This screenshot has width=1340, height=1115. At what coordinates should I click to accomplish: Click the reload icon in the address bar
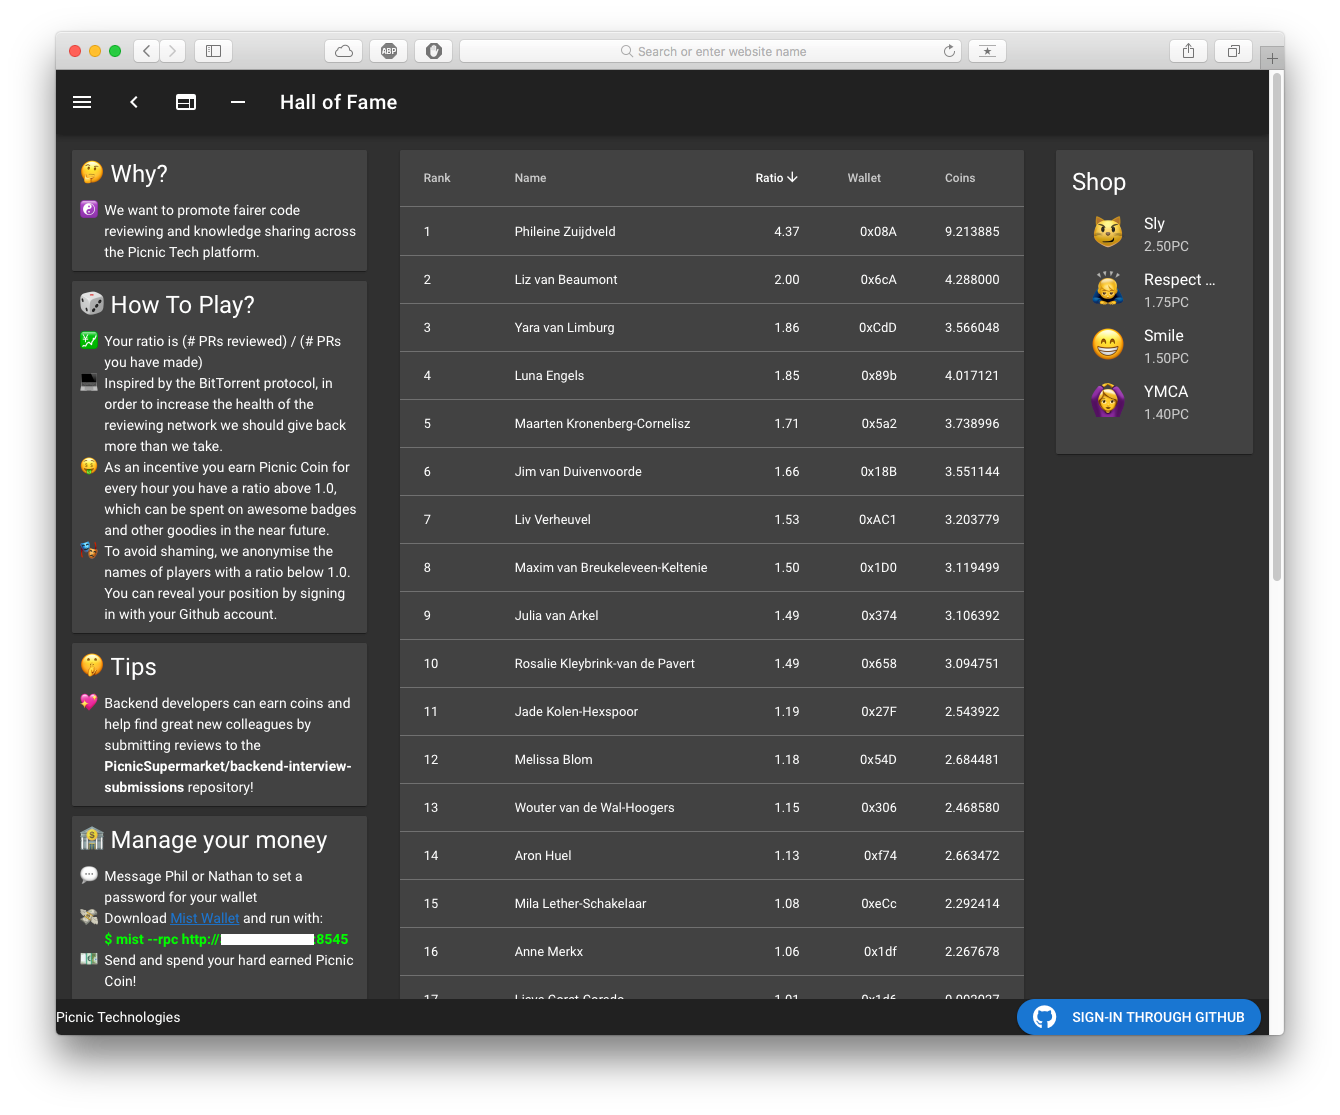(948, 51)
